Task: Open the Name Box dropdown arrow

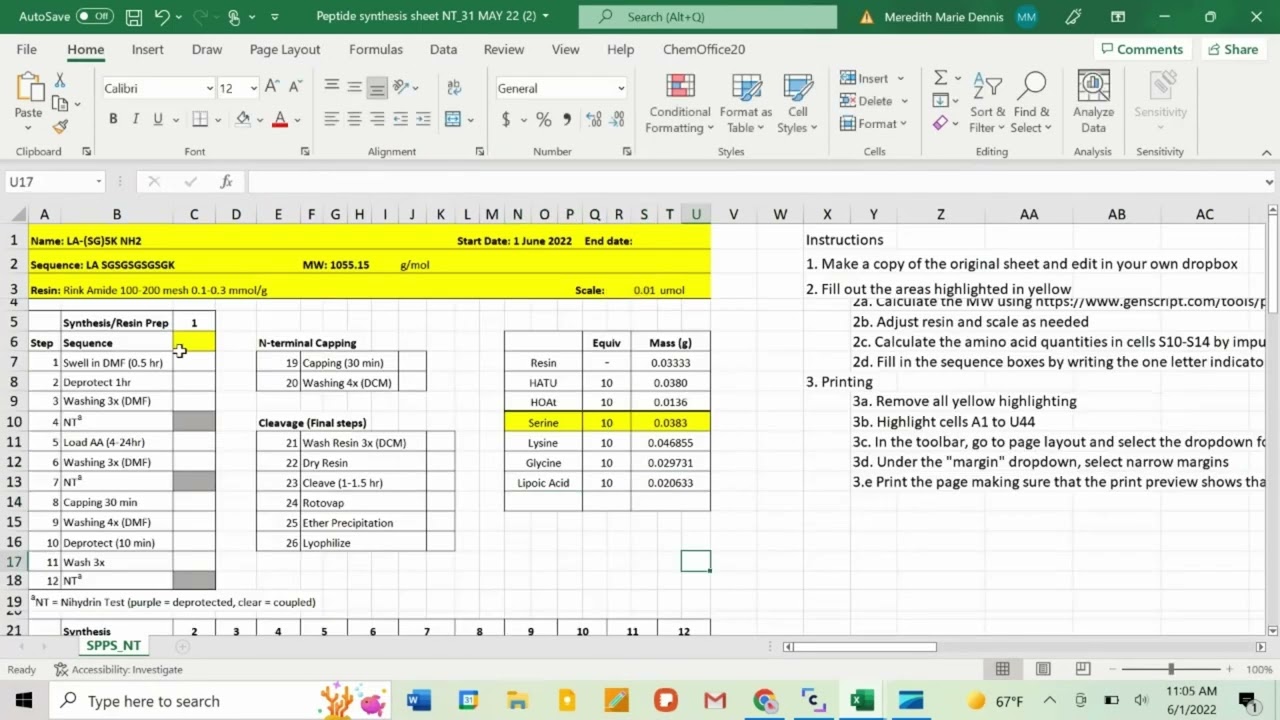Action: coord(98,181)
